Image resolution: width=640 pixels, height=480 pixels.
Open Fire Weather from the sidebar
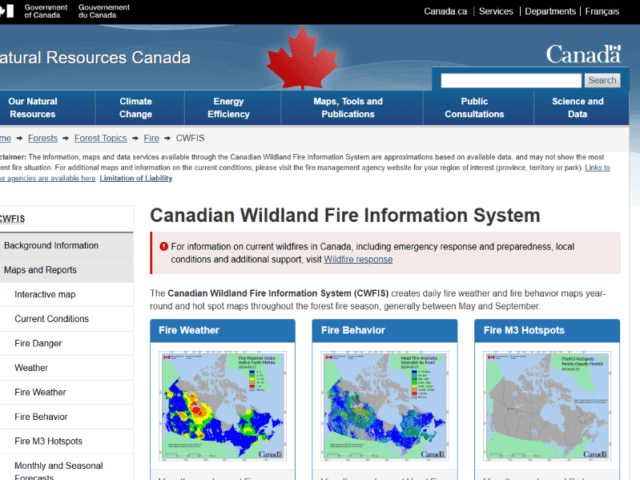(x=67, y=392)
